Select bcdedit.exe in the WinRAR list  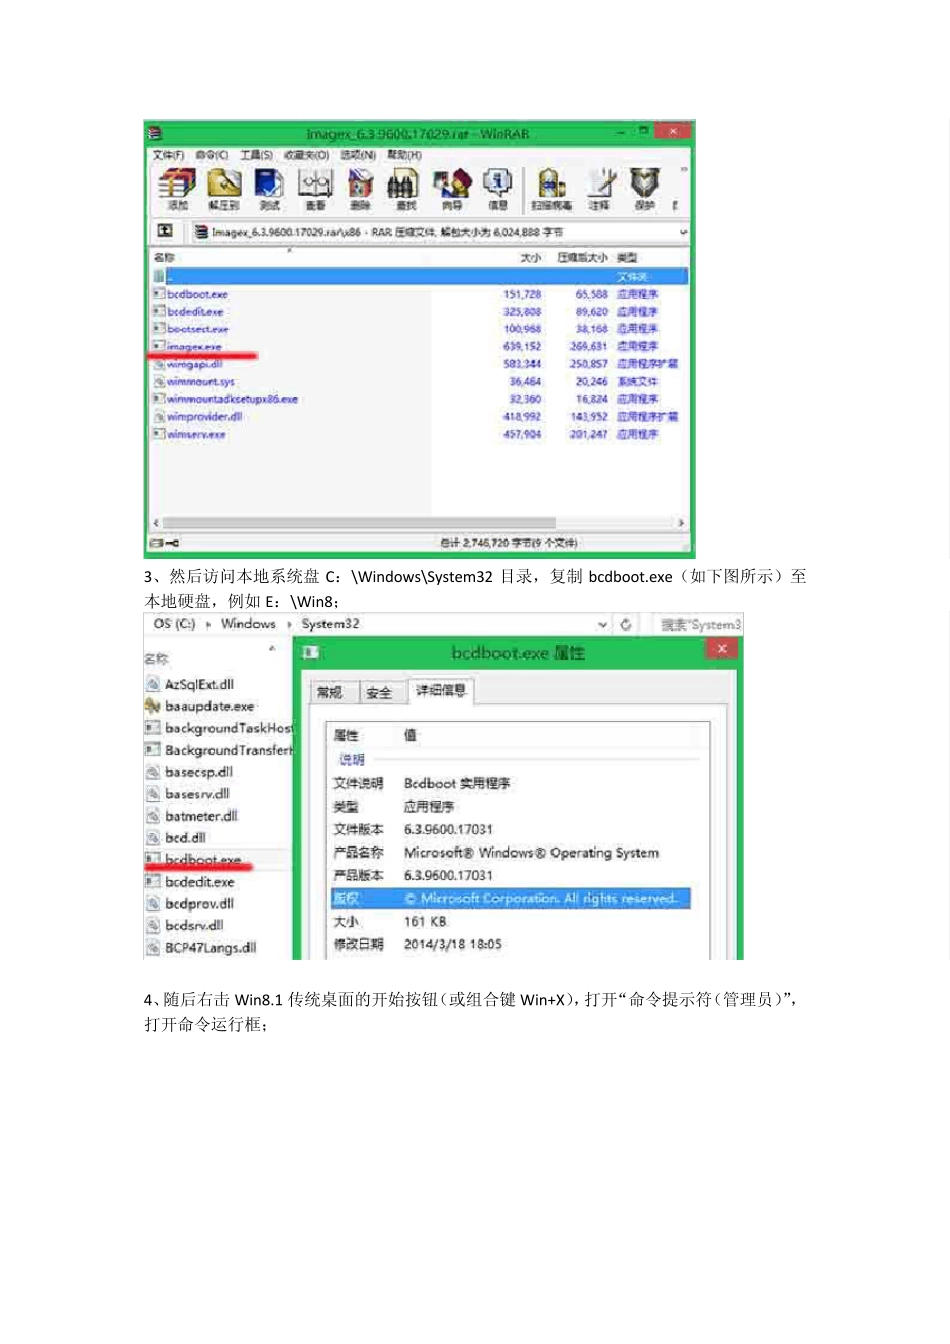point(196,311)
